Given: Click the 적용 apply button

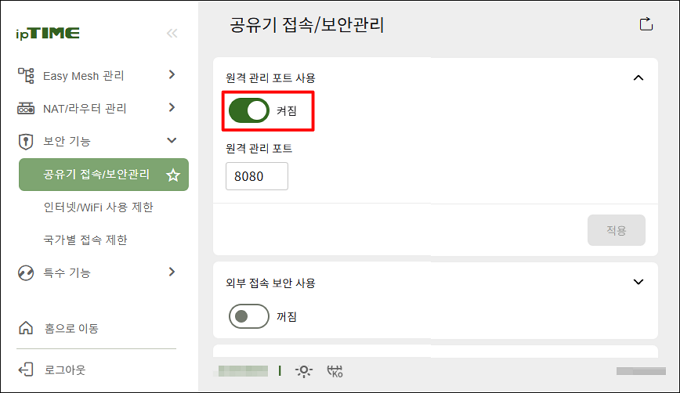Looking at the screenshot, I should tap(616, 230).
